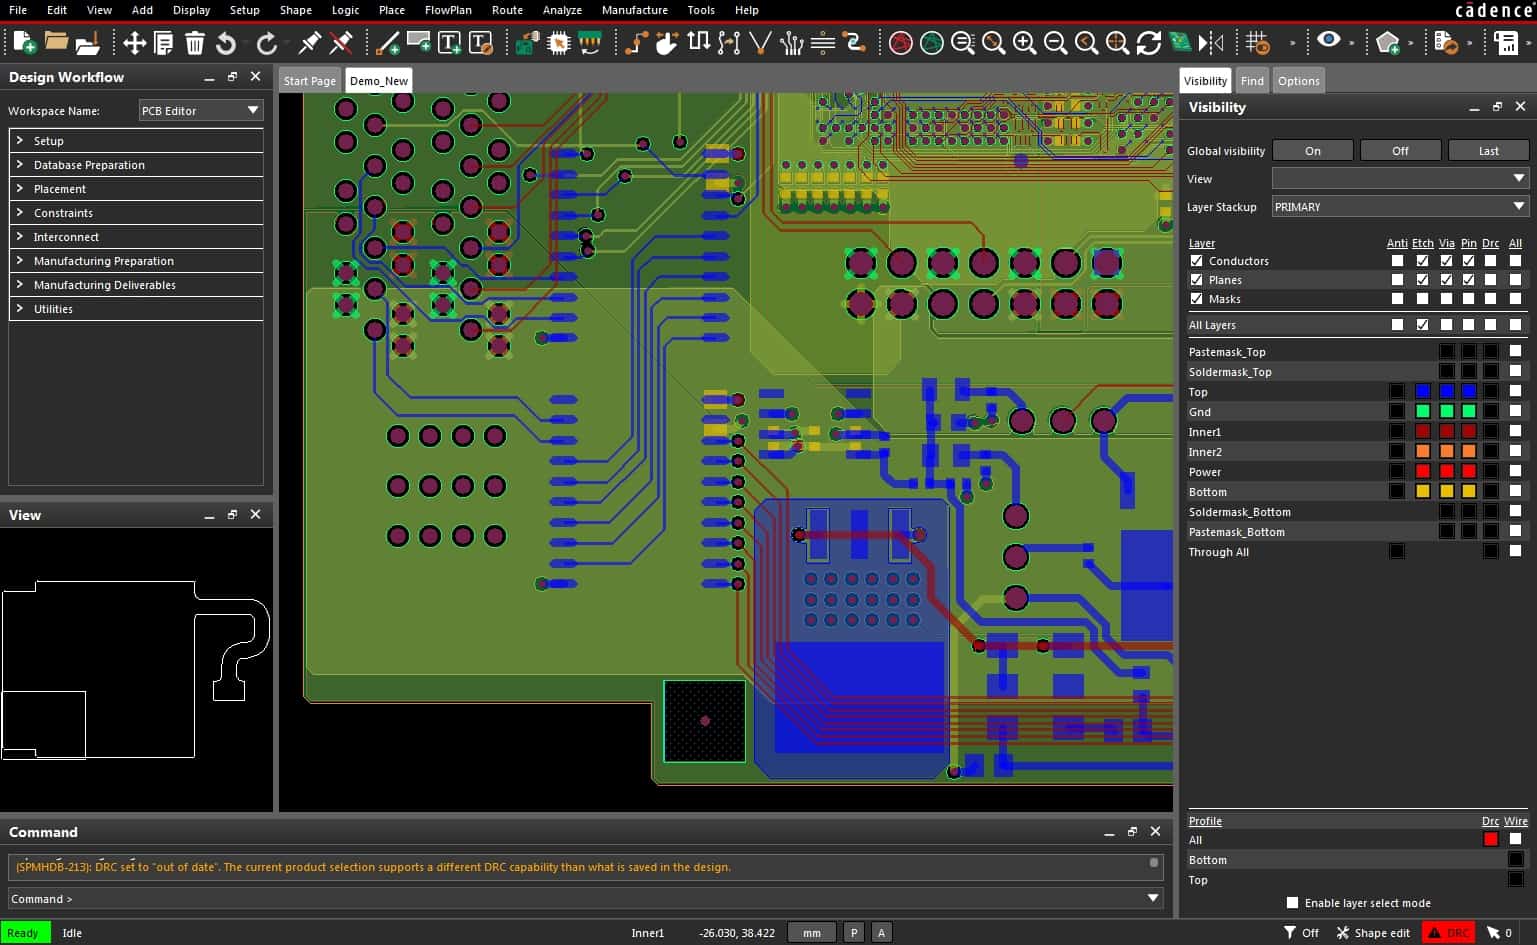The height and width of the screenshot is (945, 1537).
Task: Click the red DRC status button
Action: (x=1447, y=932)
